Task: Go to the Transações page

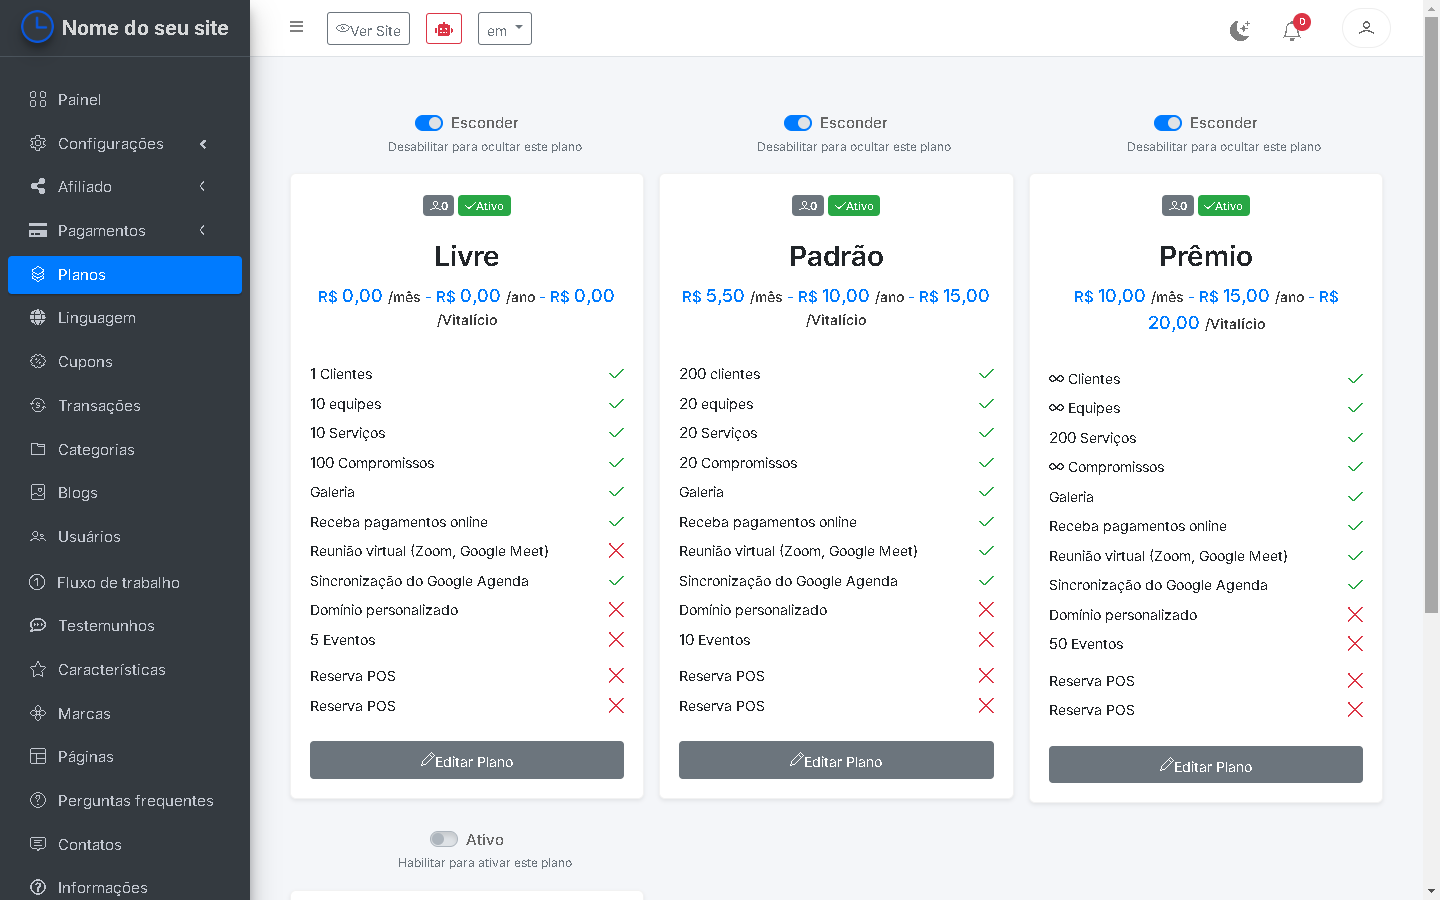Action: (99, 406)
